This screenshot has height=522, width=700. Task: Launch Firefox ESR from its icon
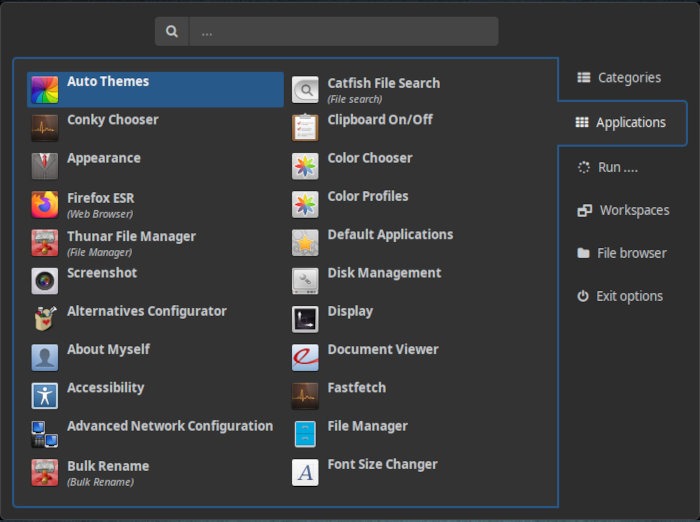click(x=45, y=205)
